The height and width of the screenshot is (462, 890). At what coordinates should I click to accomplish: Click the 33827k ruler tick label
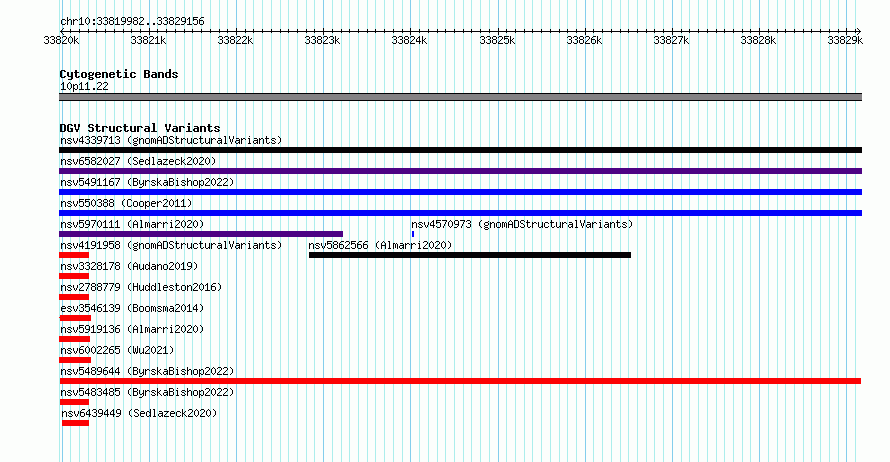point(671,40)
